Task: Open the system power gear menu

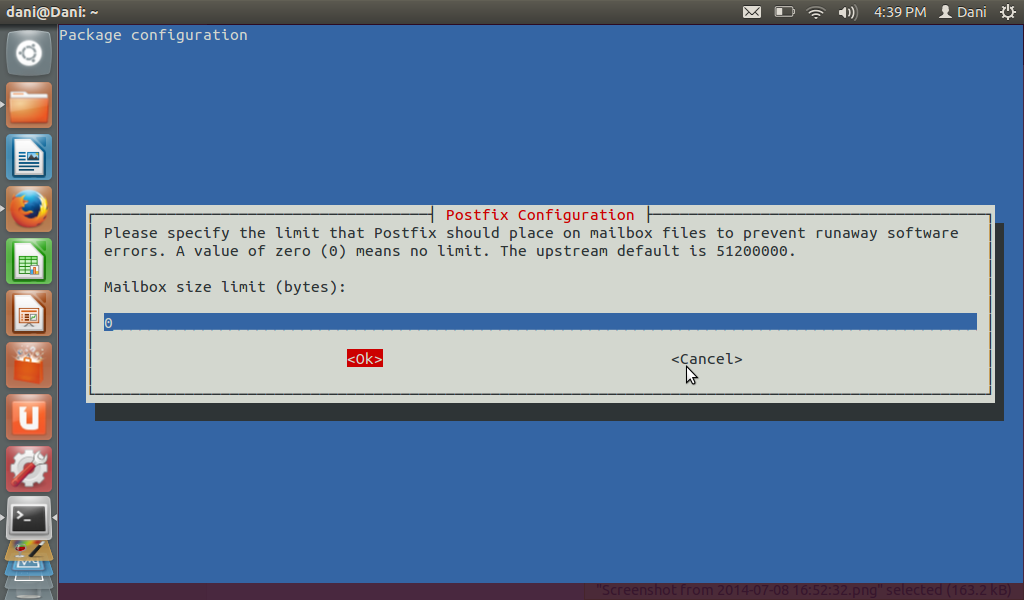Action: click(1008, 12)
